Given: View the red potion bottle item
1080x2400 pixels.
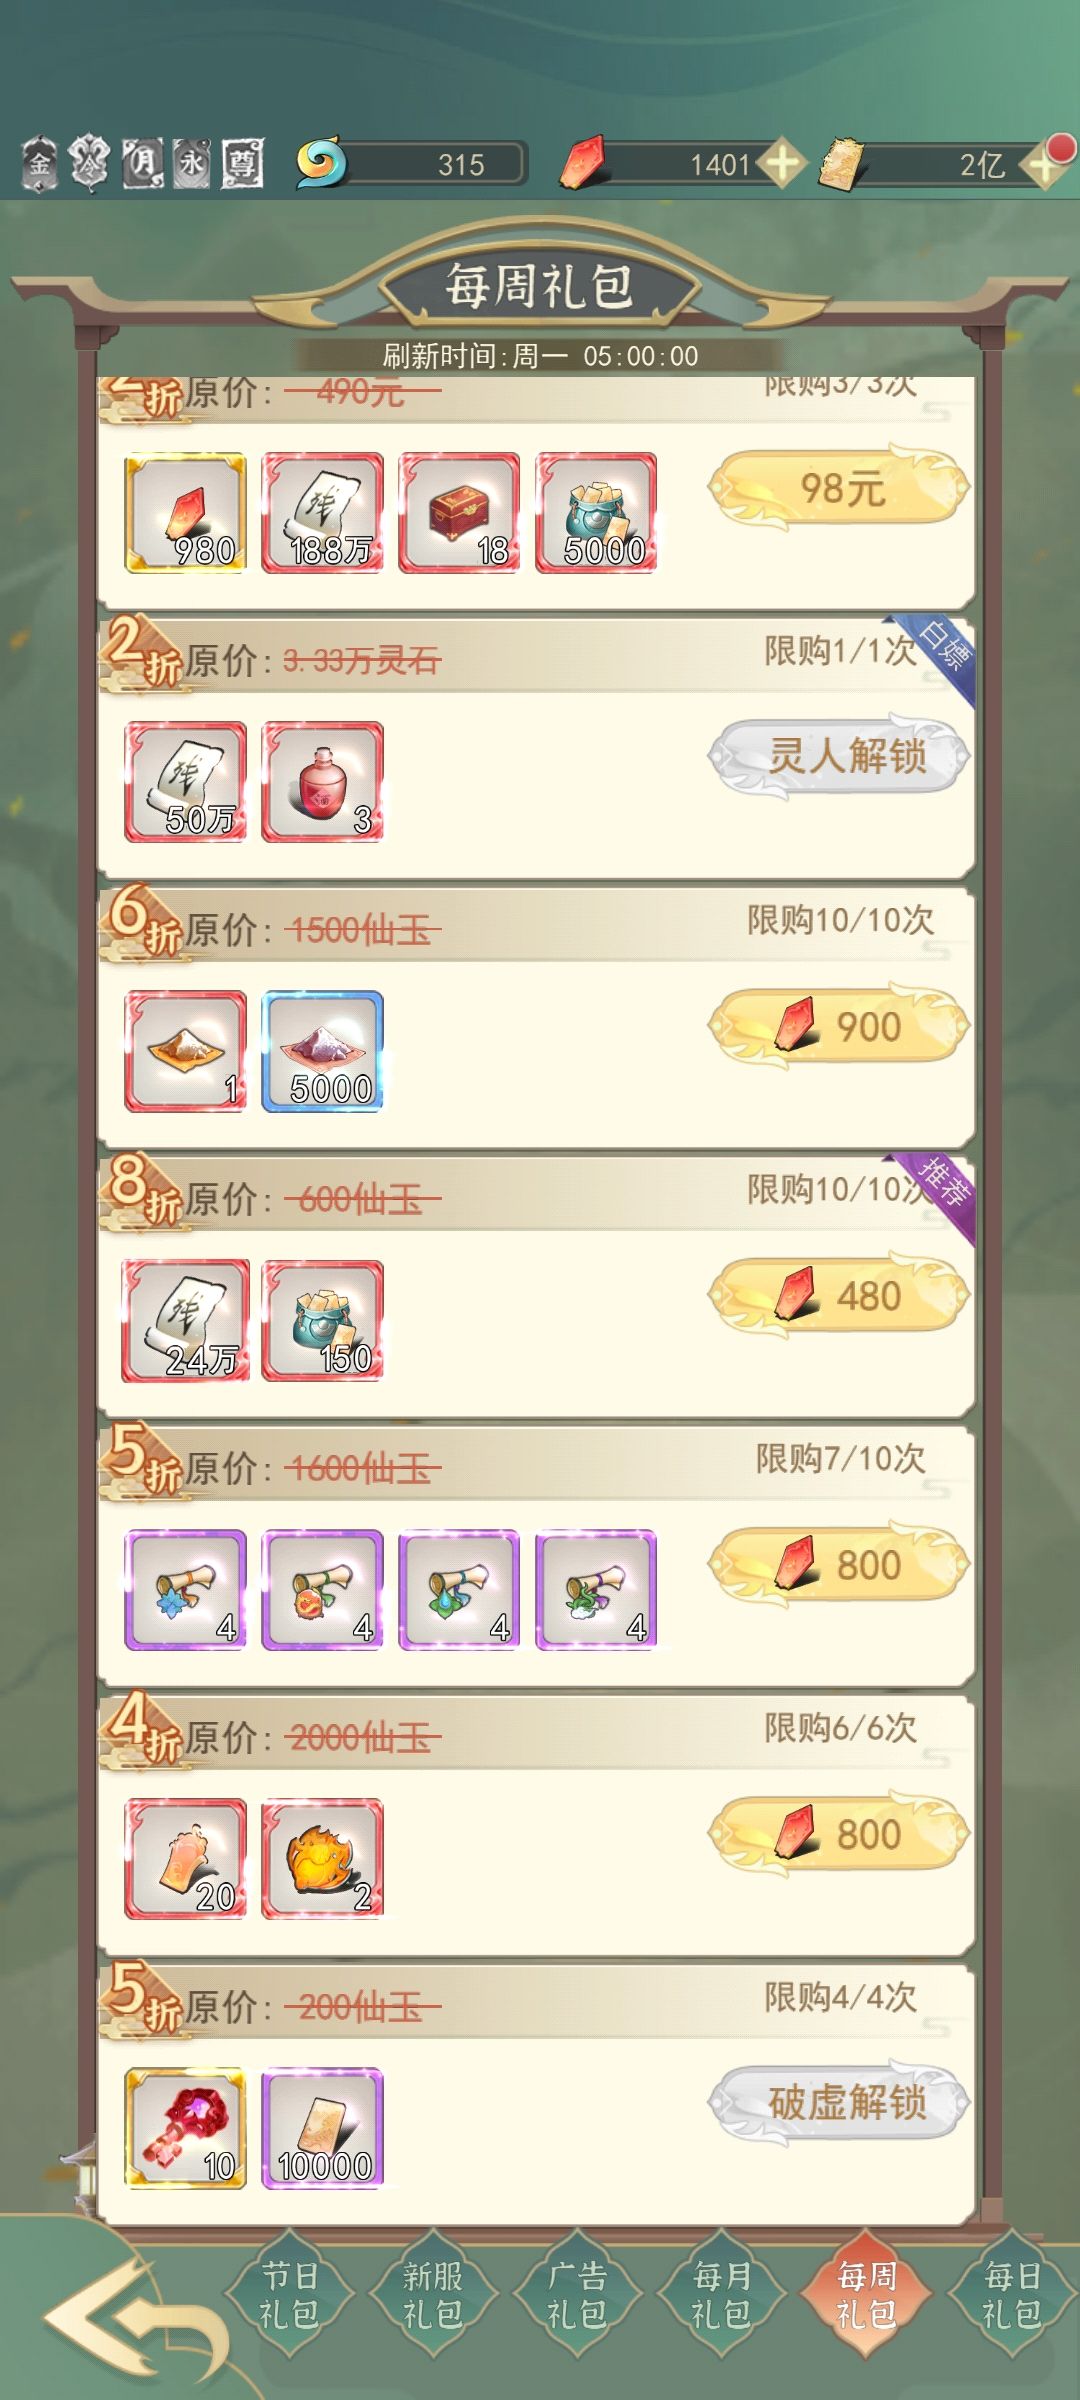Looking at the screenshot, I should (322, 781).
